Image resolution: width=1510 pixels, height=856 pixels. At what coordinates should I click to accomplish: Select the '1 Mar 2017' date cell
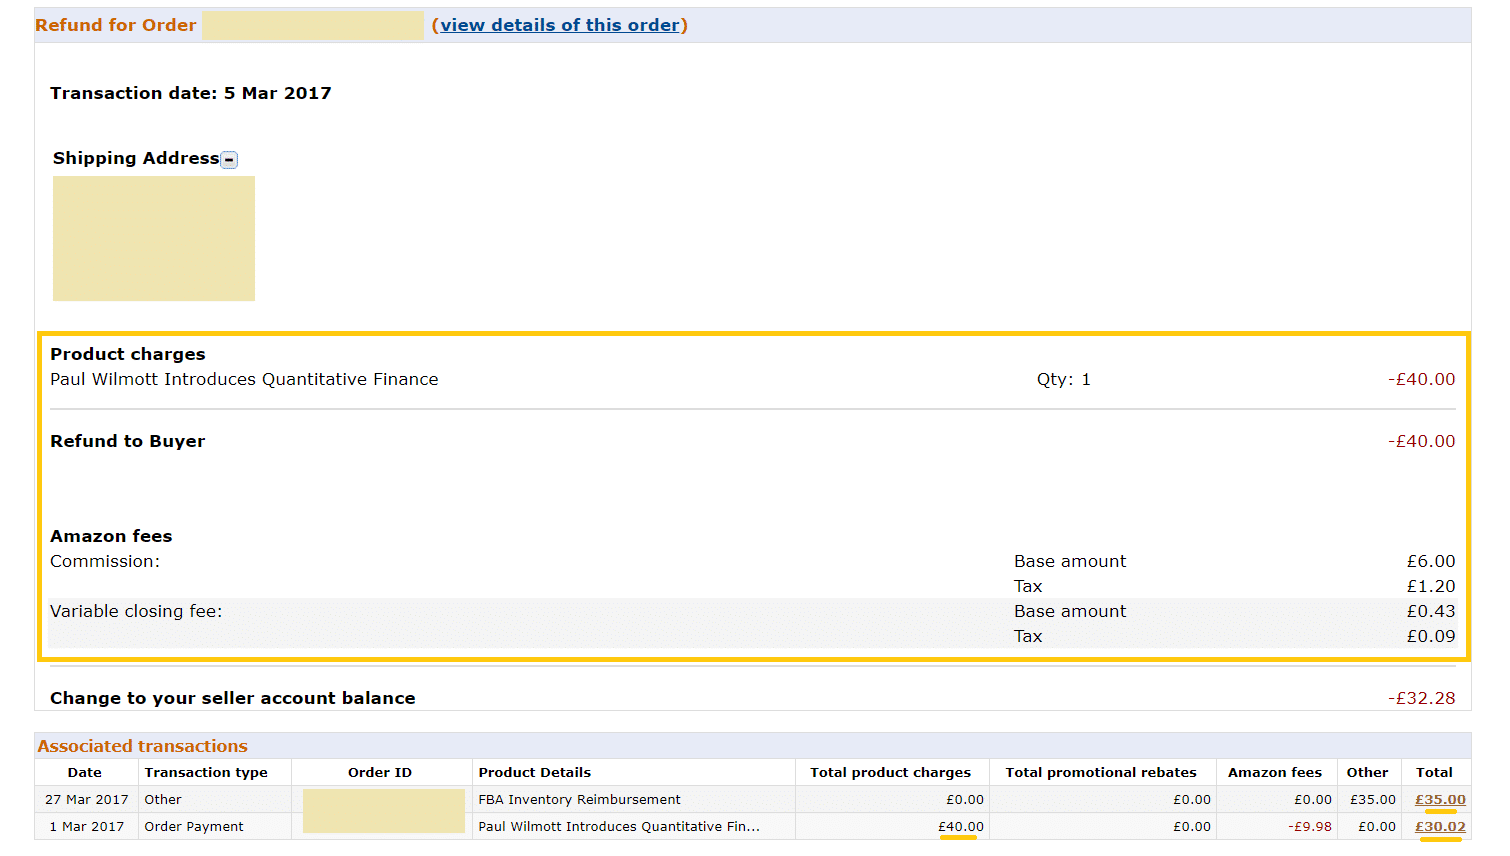87,826
